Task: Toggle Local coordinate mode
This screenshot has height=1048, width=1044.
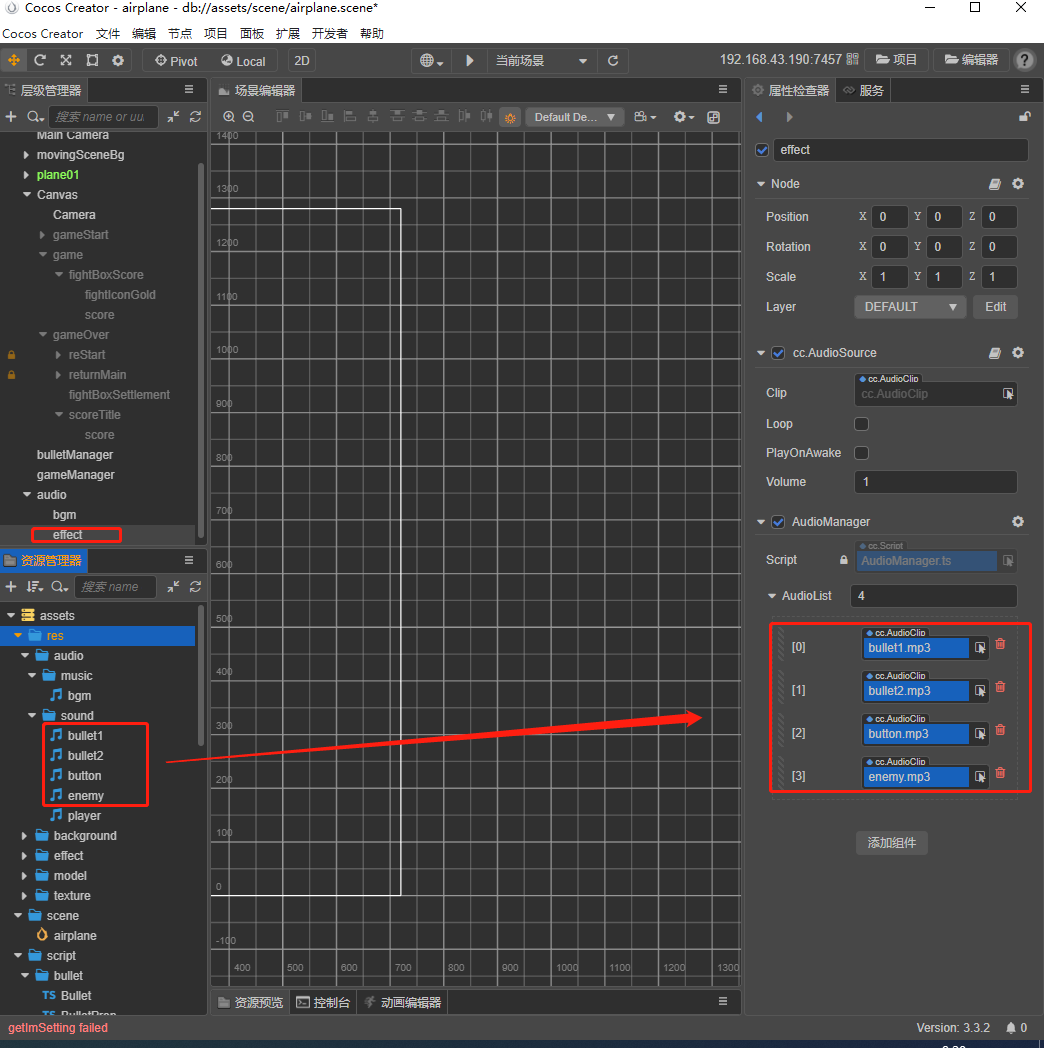Action: [243, 61]
